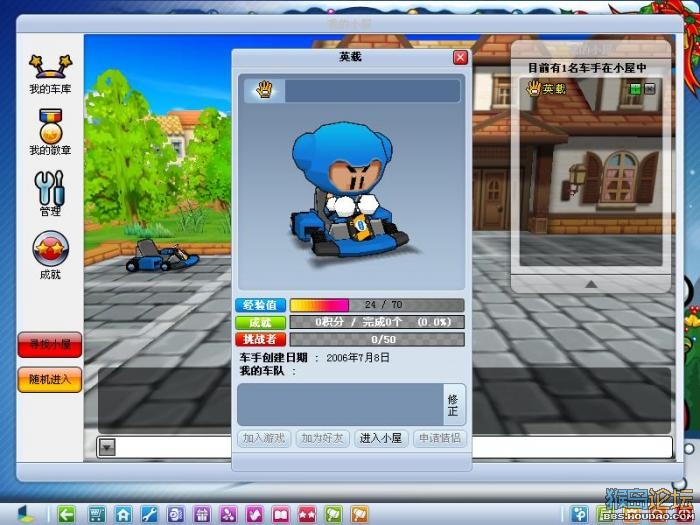This screenshot has width=700, height=525.
Task: Click the 我的车队 label
Action: (x=262, y=371)
